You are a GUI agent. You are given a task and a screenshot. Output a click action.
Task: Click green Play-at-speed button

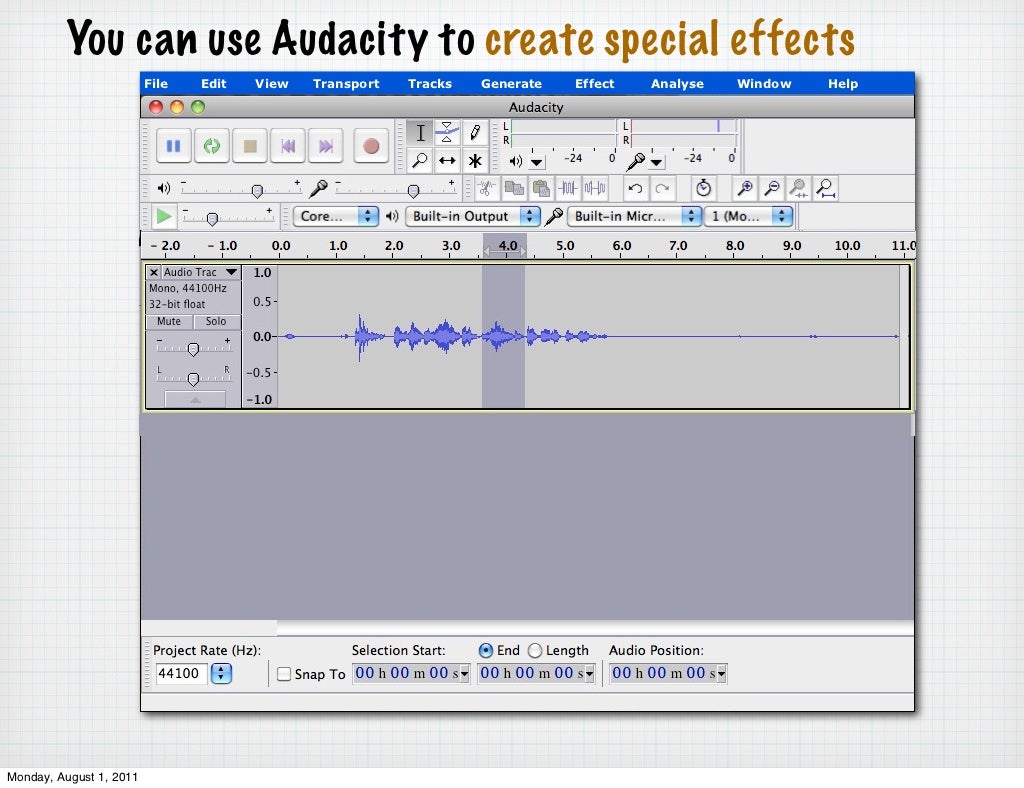click(x=164, y=216)
